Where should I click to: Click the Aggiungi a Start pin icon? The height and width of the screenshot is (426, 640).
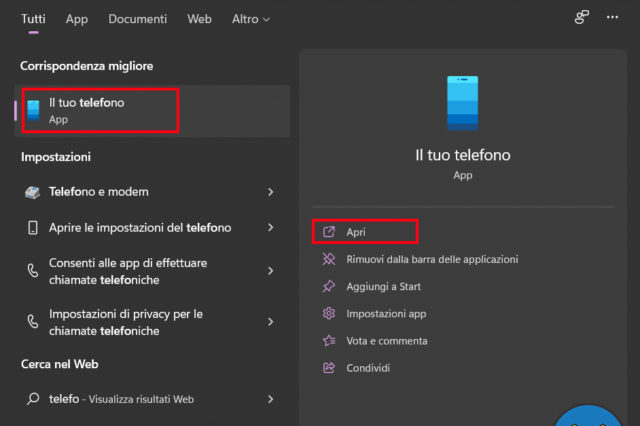point(329,286)
